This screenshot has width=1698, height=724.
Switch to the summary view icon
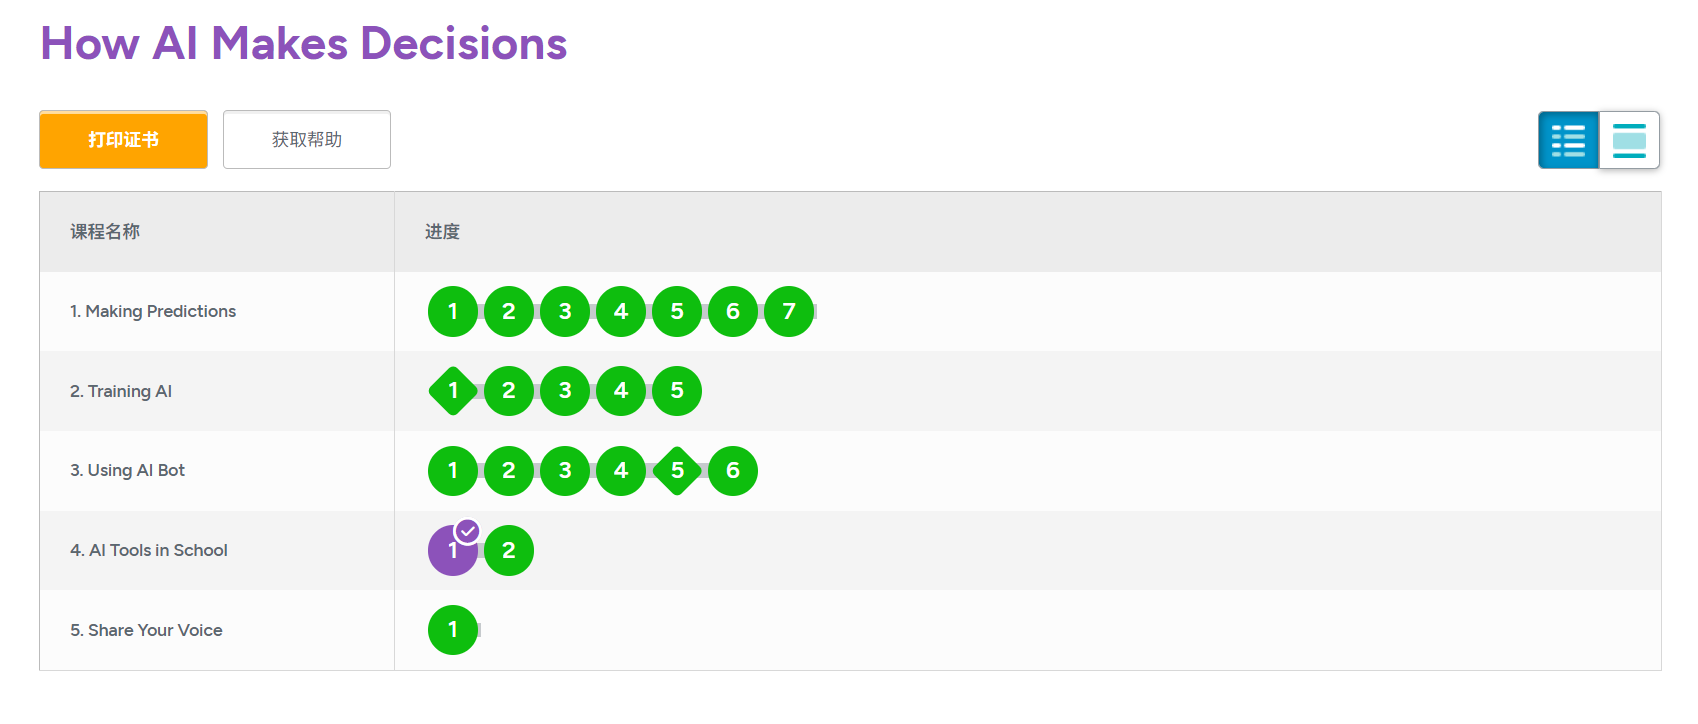pos(1629,140)
